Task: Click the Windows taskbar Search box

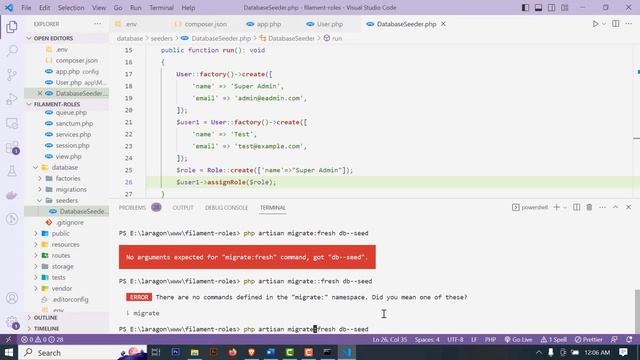Action: [x=82, y=352]
